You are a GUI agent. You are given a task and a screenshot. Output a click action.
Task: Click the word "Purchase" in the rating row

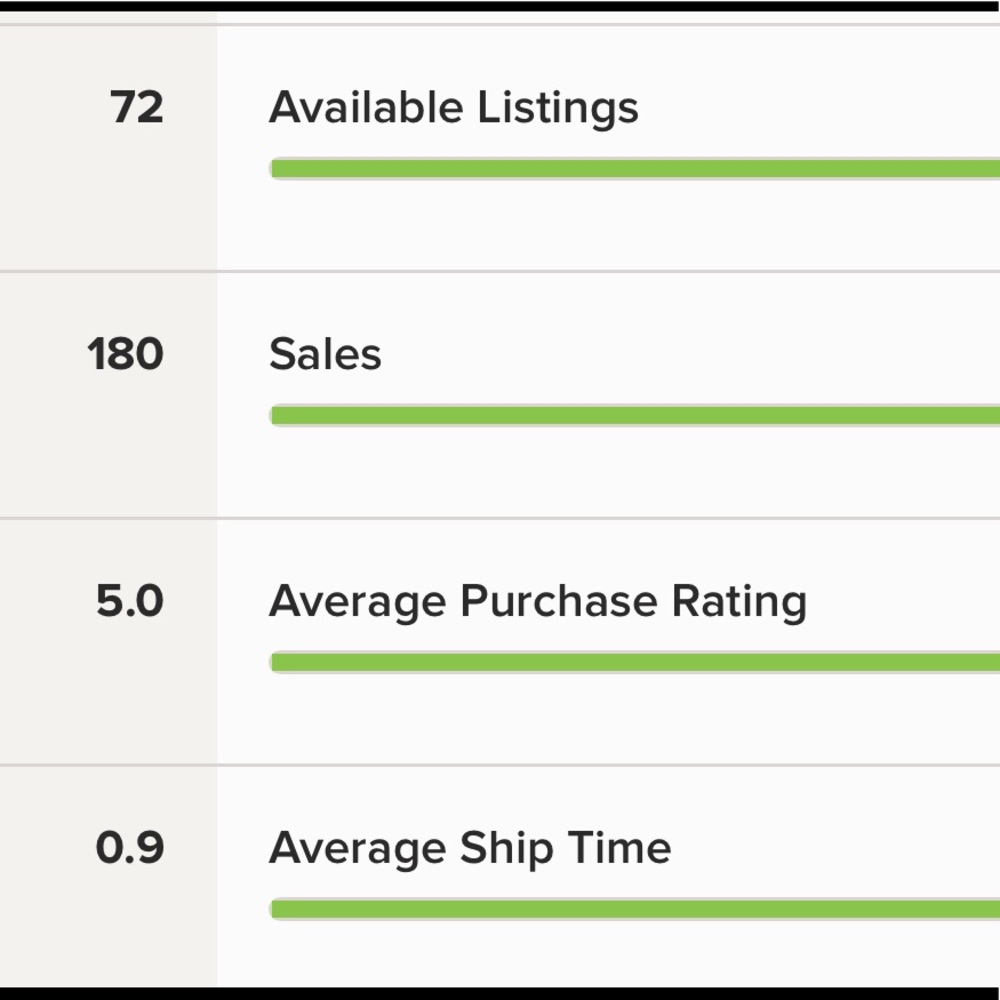(558, 602)
